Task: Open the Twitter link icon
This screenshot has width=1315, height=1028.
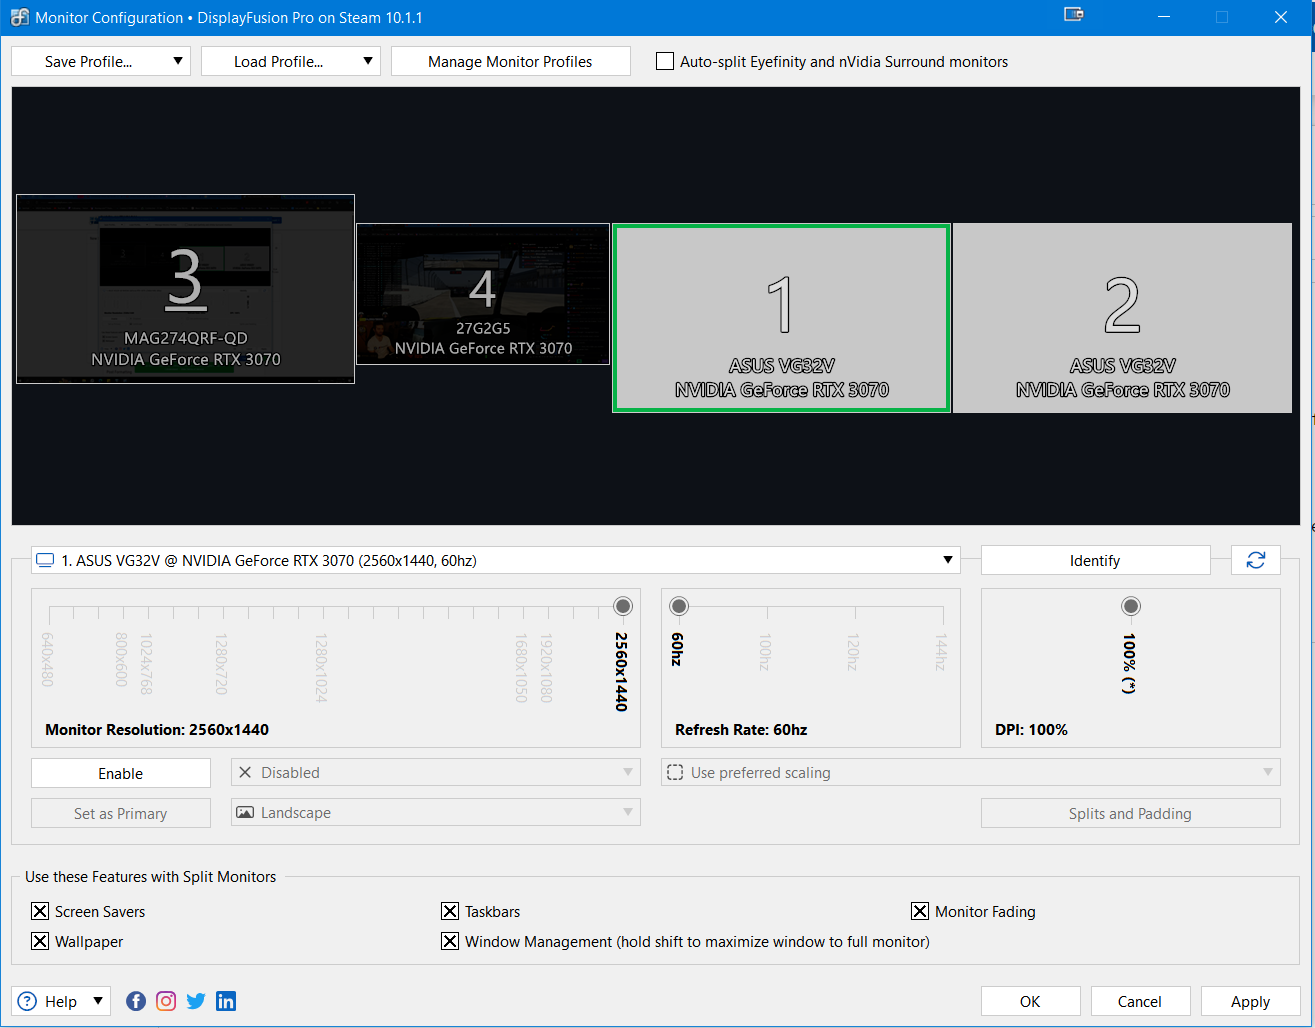Action: point(196,1001)
